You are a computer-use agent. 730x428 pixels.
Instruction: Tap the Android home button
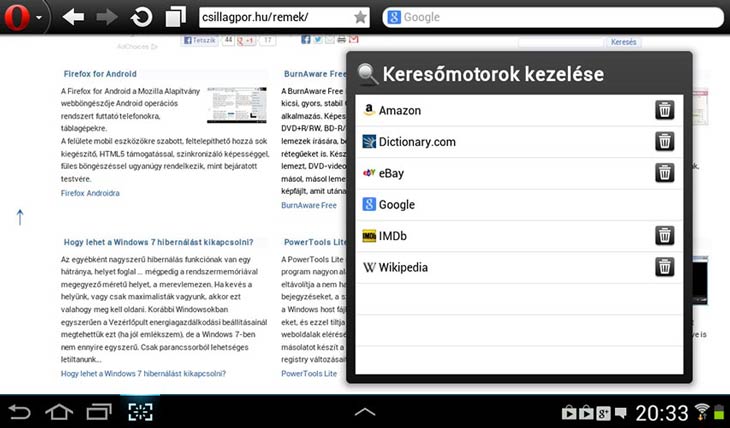pos(59,412)
